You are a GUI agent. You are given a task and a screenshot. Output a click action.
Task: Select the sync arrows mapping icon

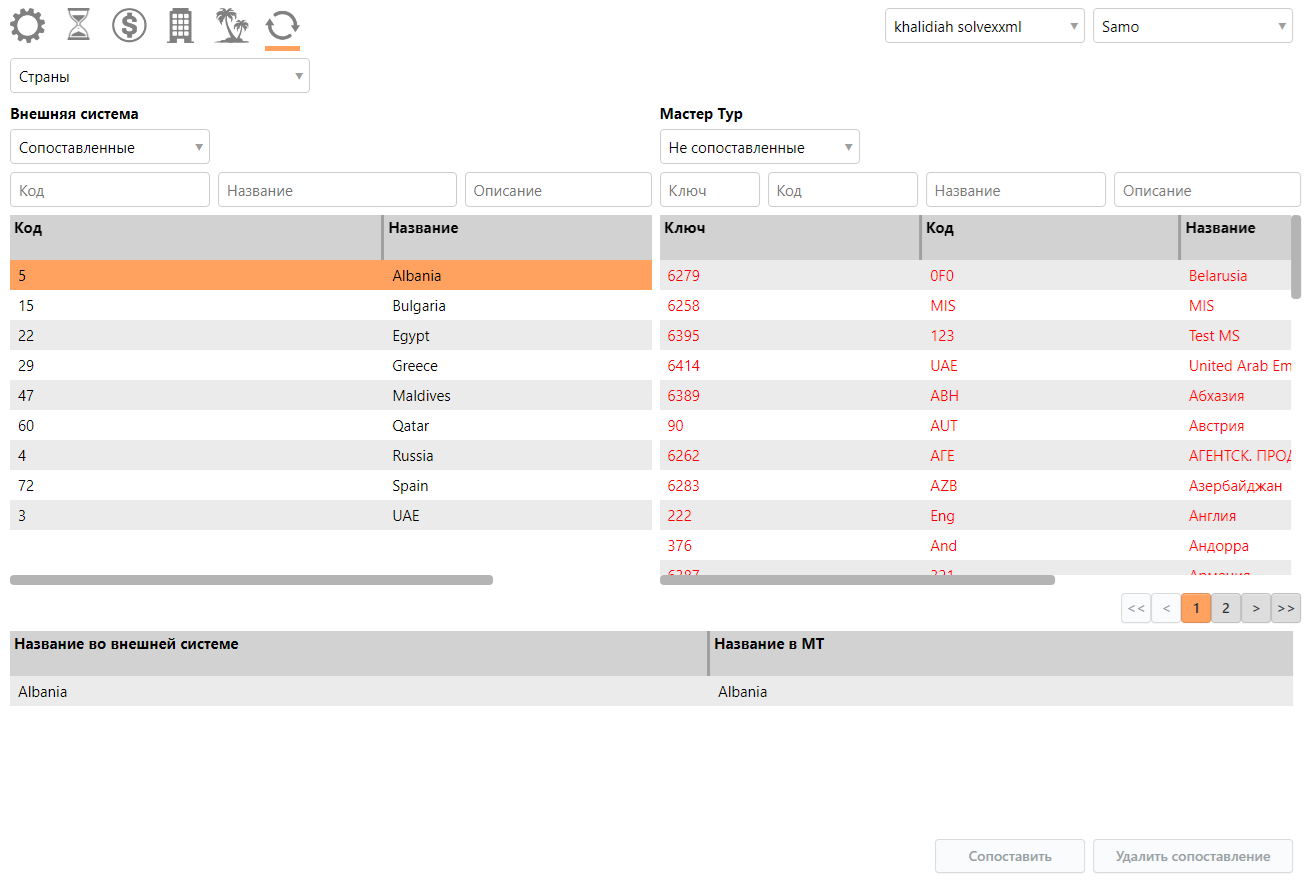[x=282, y=25]
